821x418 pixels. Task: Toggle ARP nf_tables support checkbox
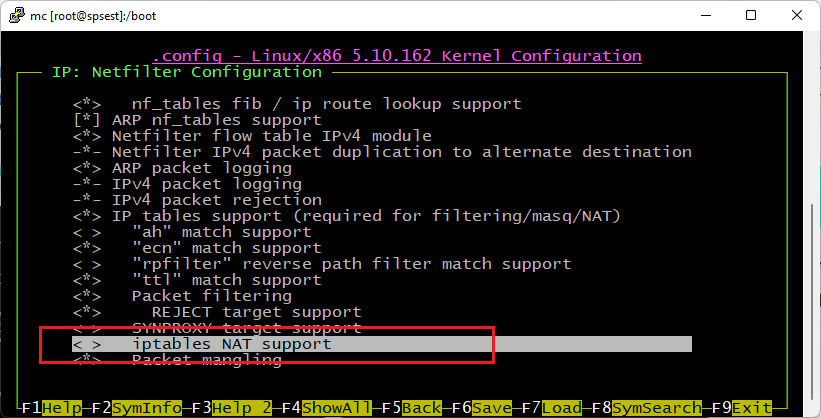click(85, 120)
